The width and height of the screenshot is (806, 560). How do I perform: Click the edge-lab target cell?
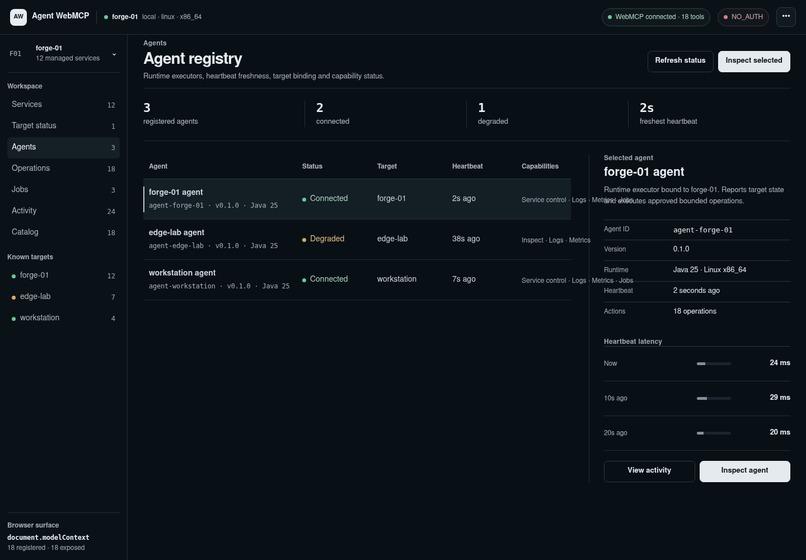pyautogui.click(x=392, y=239)
